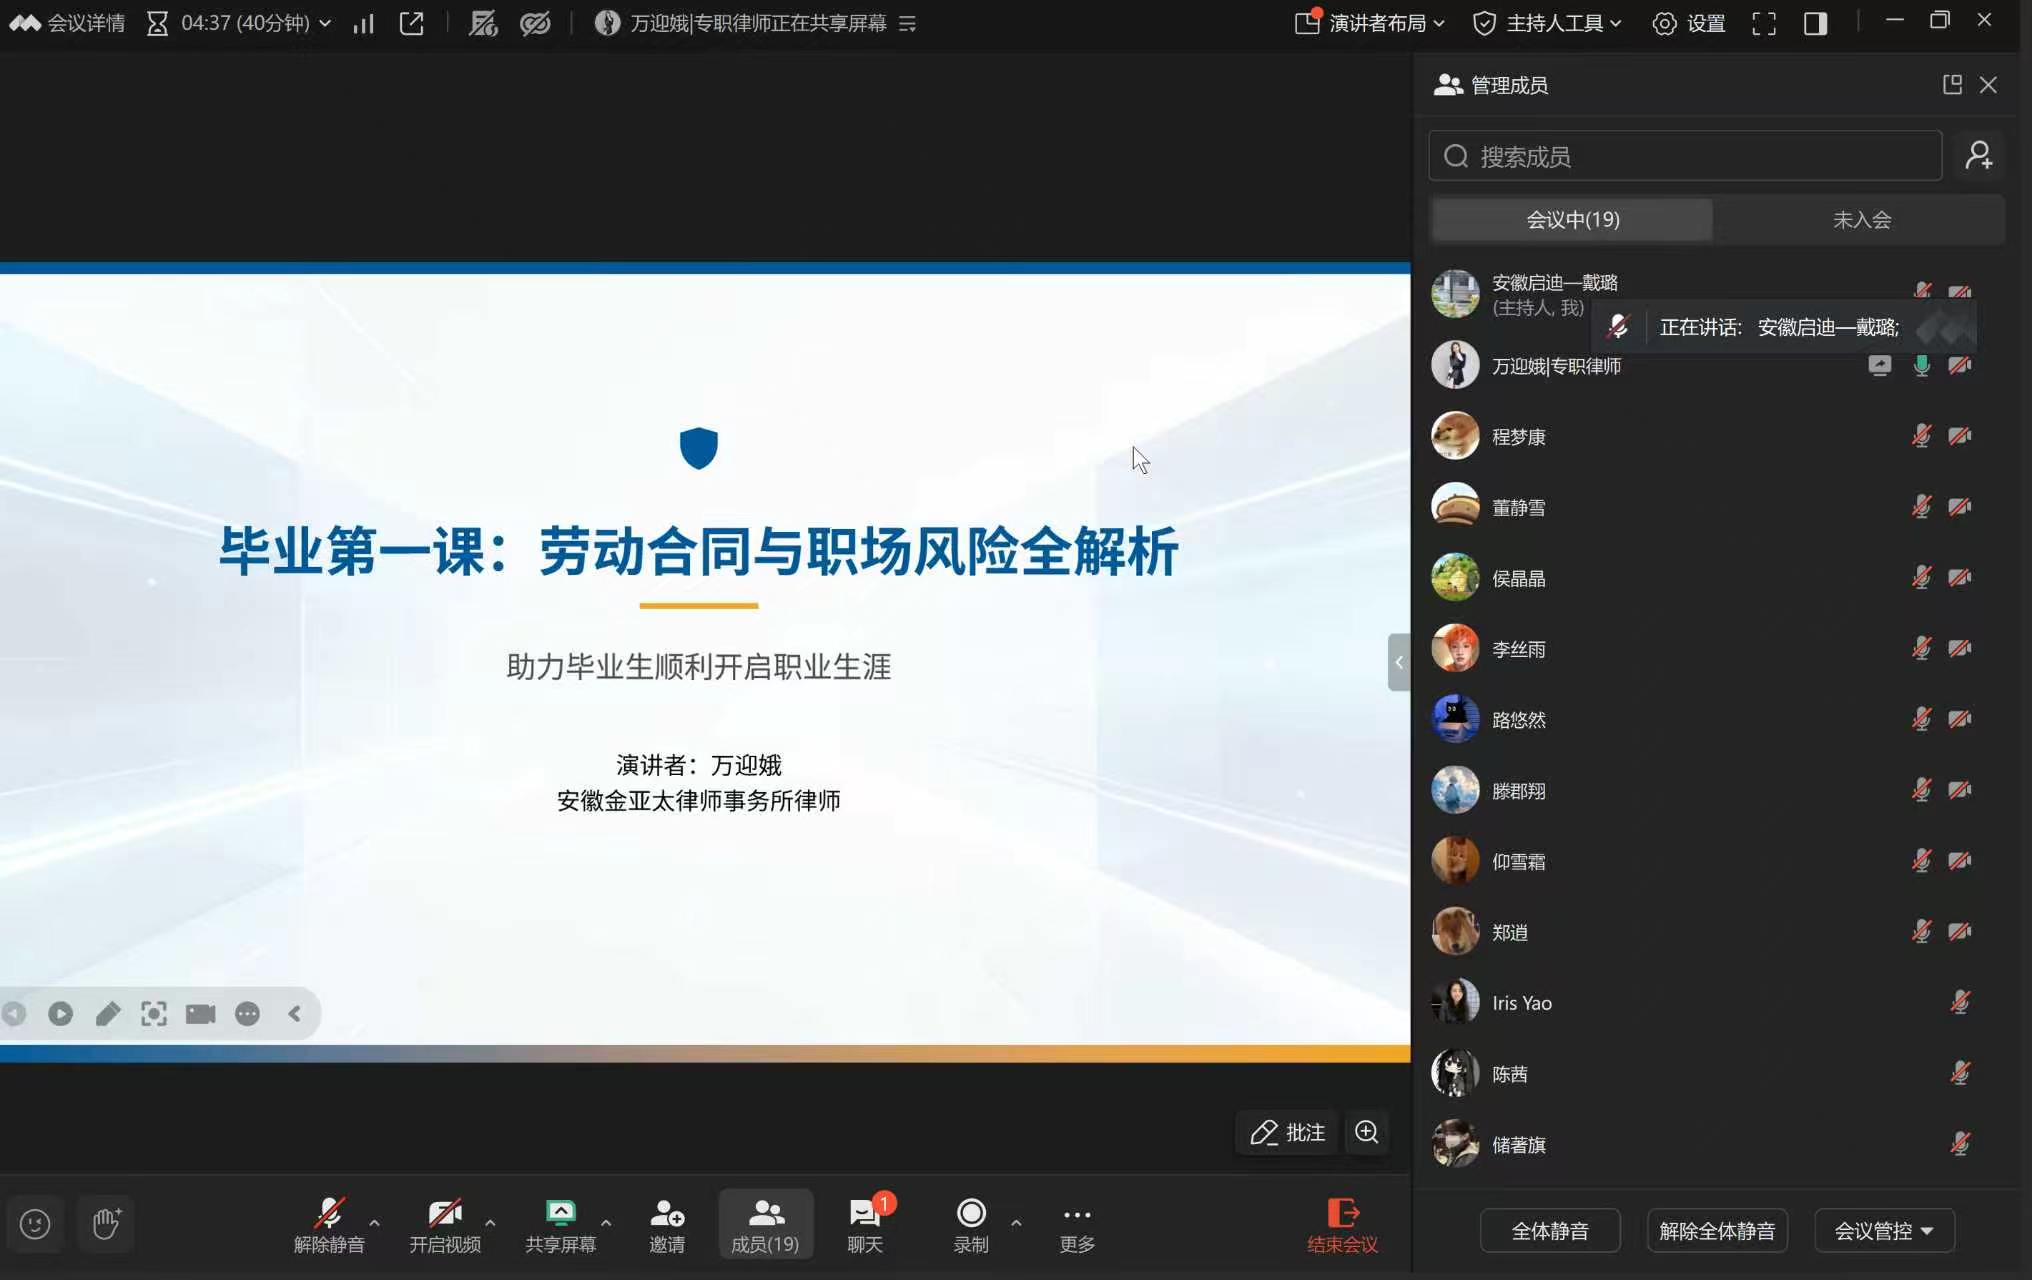
Task: Click the add member icon beside search
Action: (1979, 156)
